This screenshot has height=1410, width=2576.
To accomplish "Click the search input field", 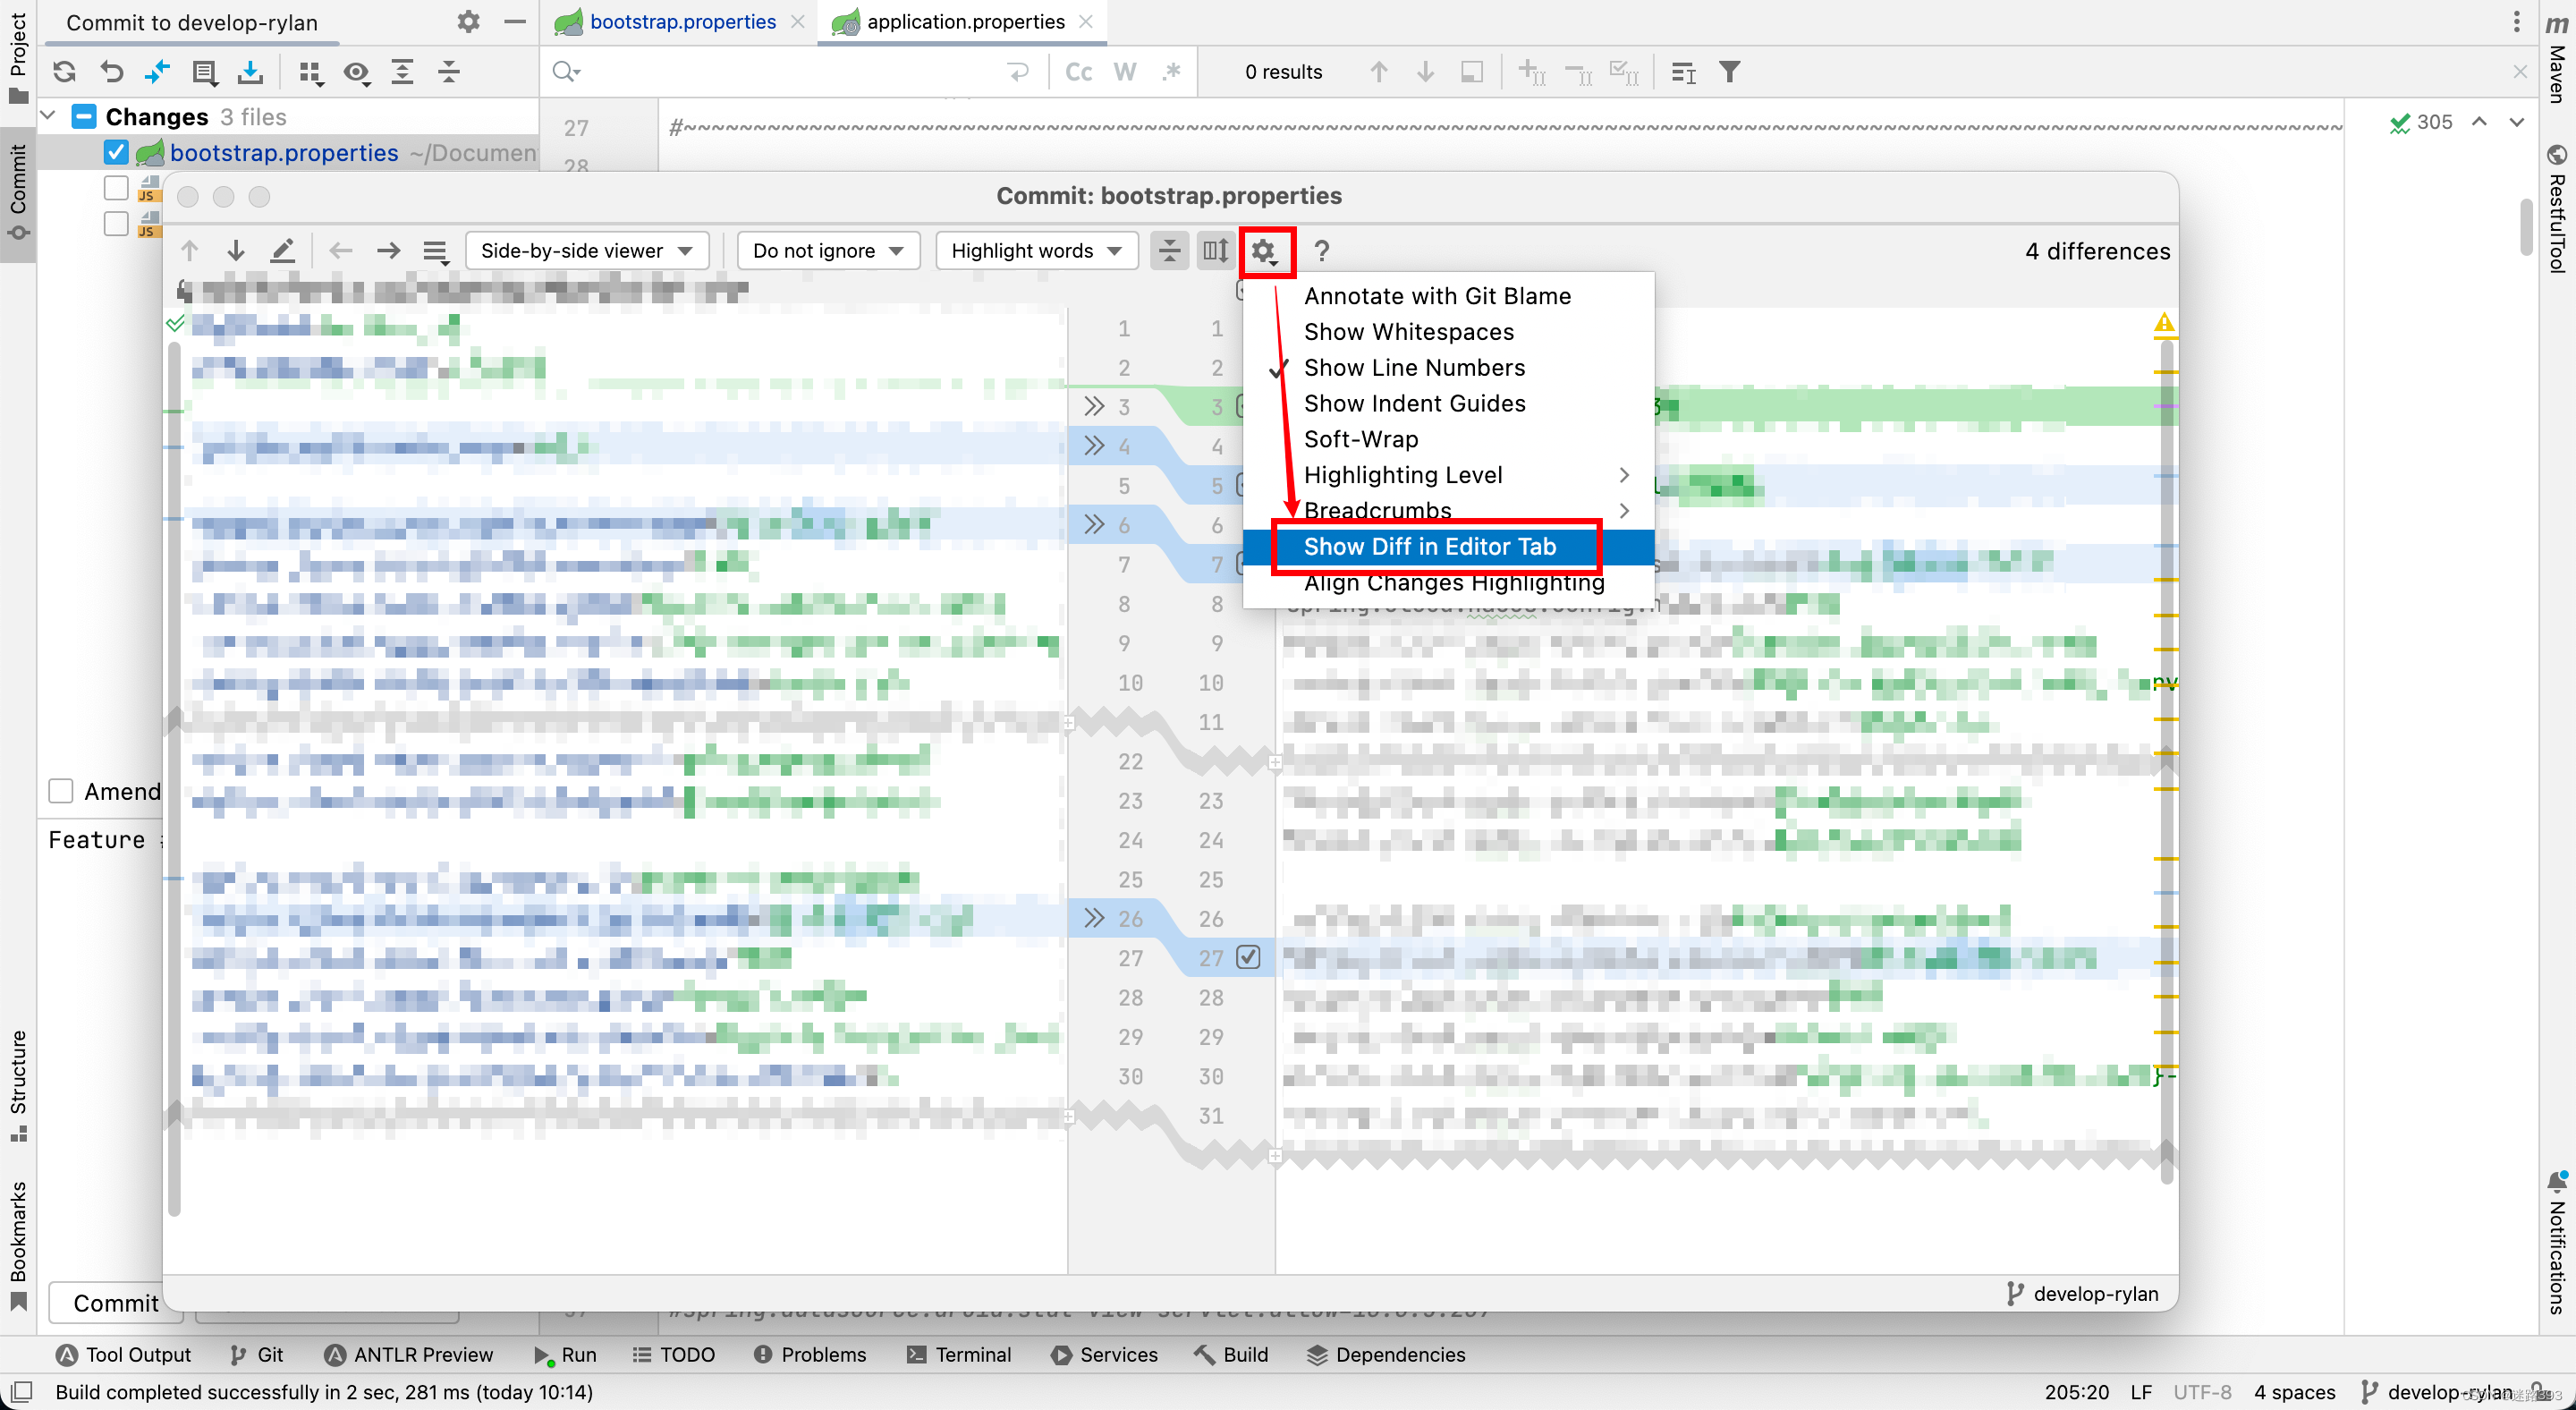I will [x=790, y=72].
